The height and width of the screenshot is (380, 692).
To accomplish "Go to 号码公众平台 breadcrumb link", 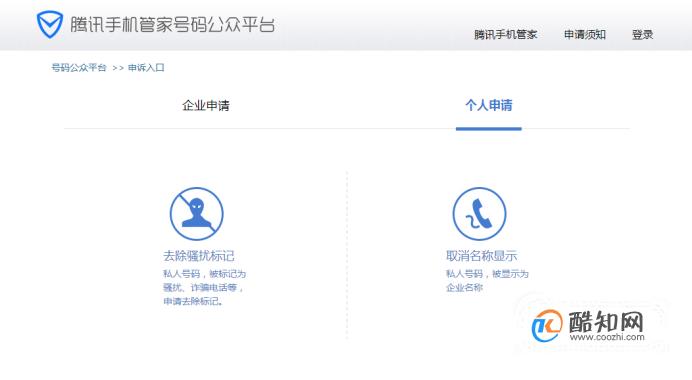I will click(x=79, y=68).
